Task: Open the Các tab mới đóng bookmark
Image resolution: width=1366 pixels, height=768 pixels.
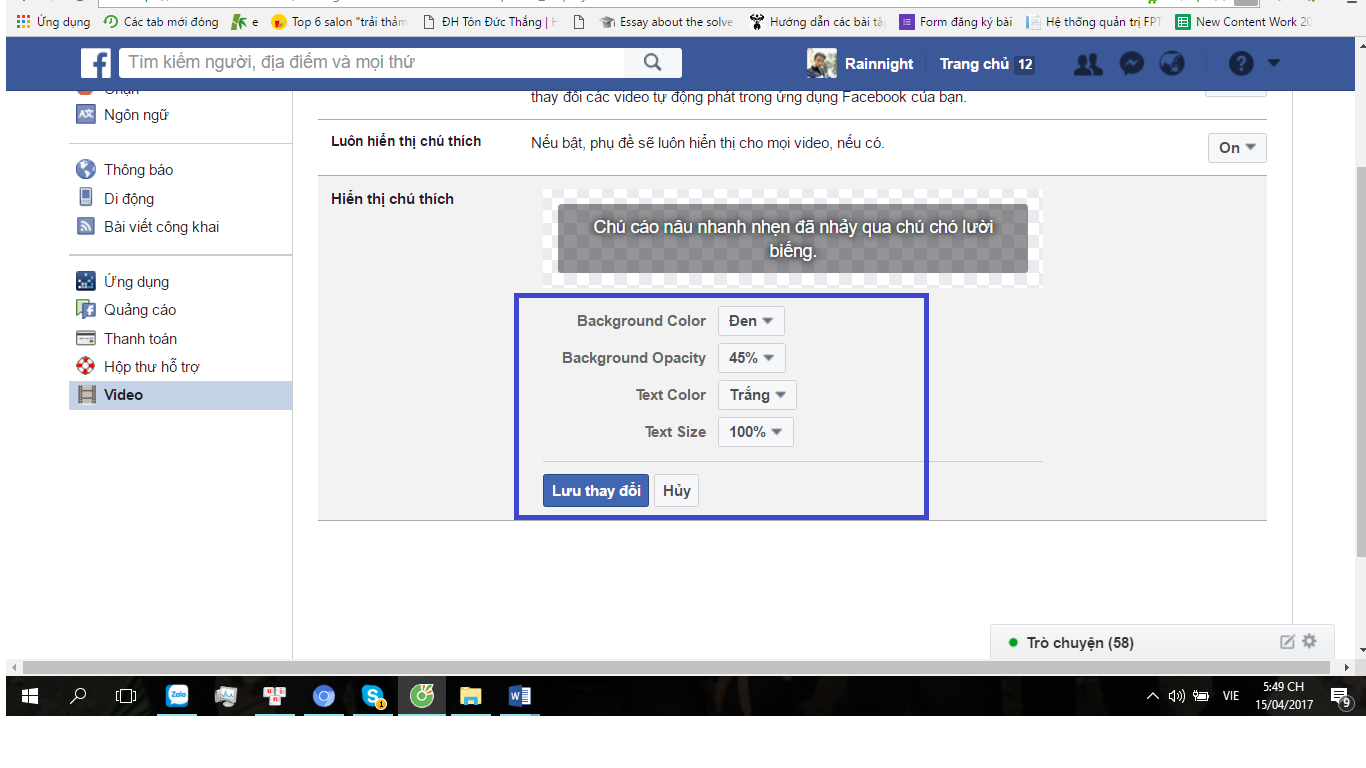Action: (x=160, y=21)
